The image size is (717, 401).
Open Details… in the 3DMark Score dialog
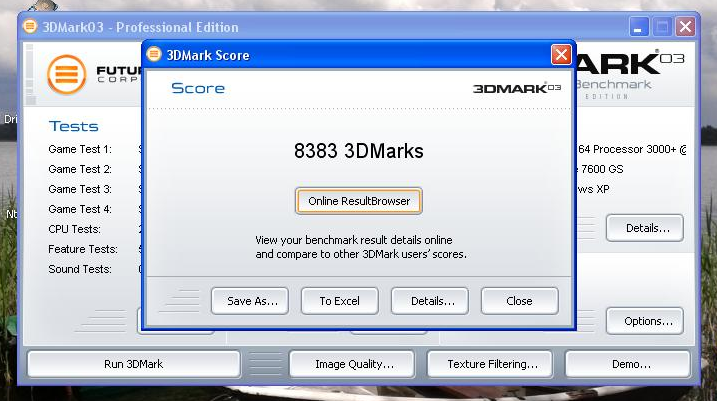tap(429, 301)
